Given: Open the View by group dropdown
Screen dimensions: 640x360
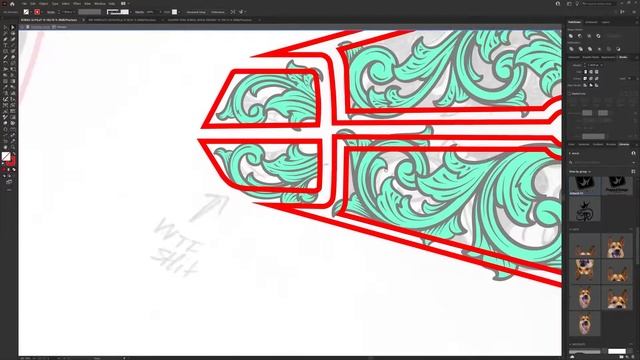Looking at the screenshot, I should (x=580, y=172).
